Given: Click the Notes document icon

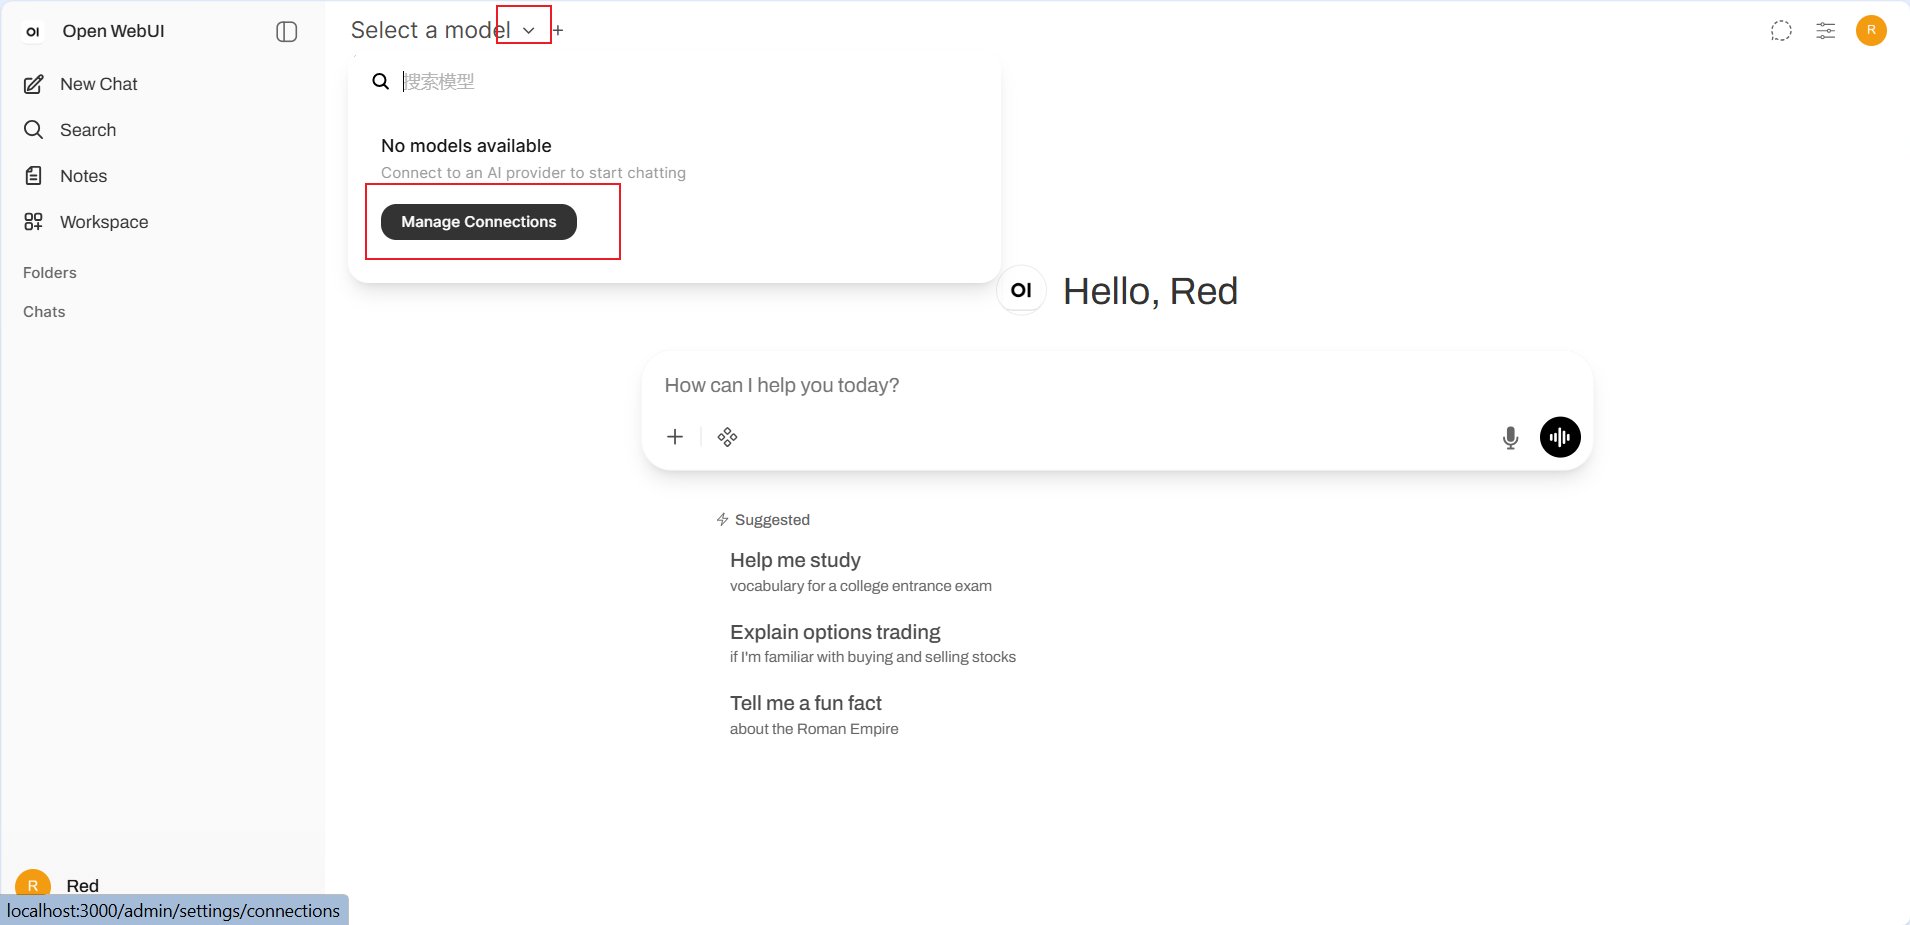Looking at the screenshot, I should pyautogui.click(x=33, y=176).
